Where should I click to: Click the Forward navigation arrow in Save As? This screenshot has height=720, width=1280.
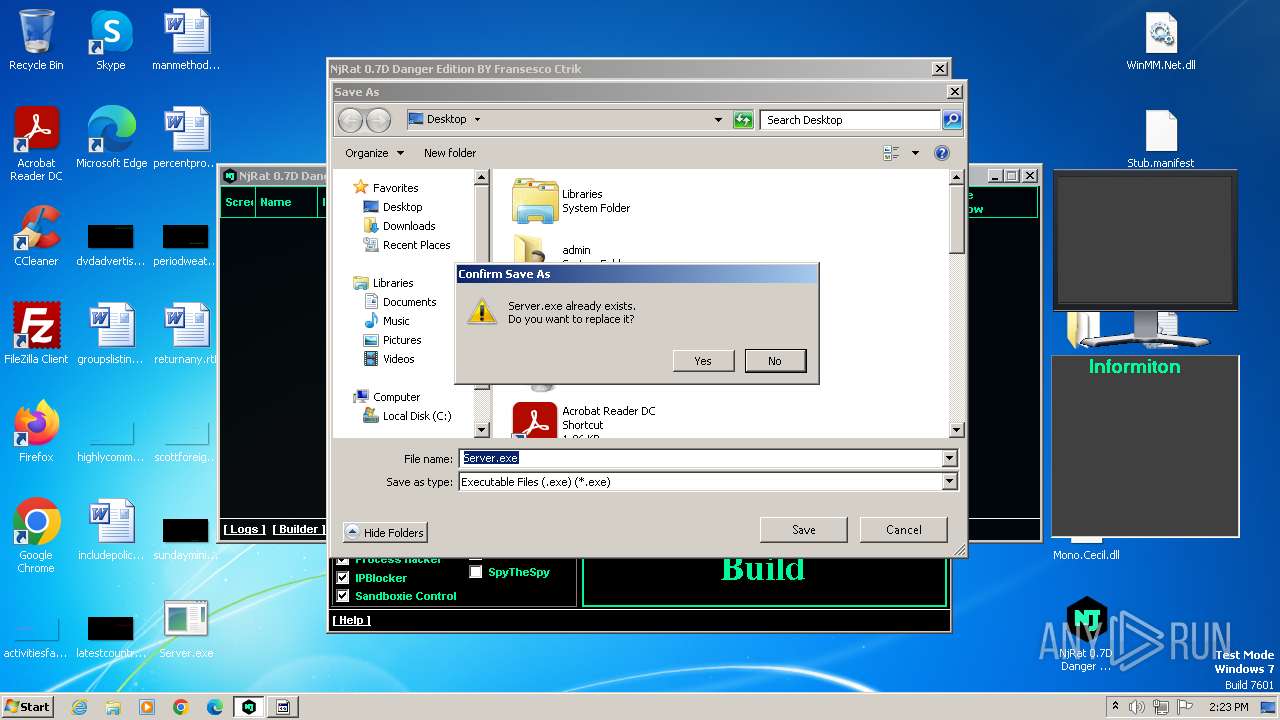(x=378, y=120)
